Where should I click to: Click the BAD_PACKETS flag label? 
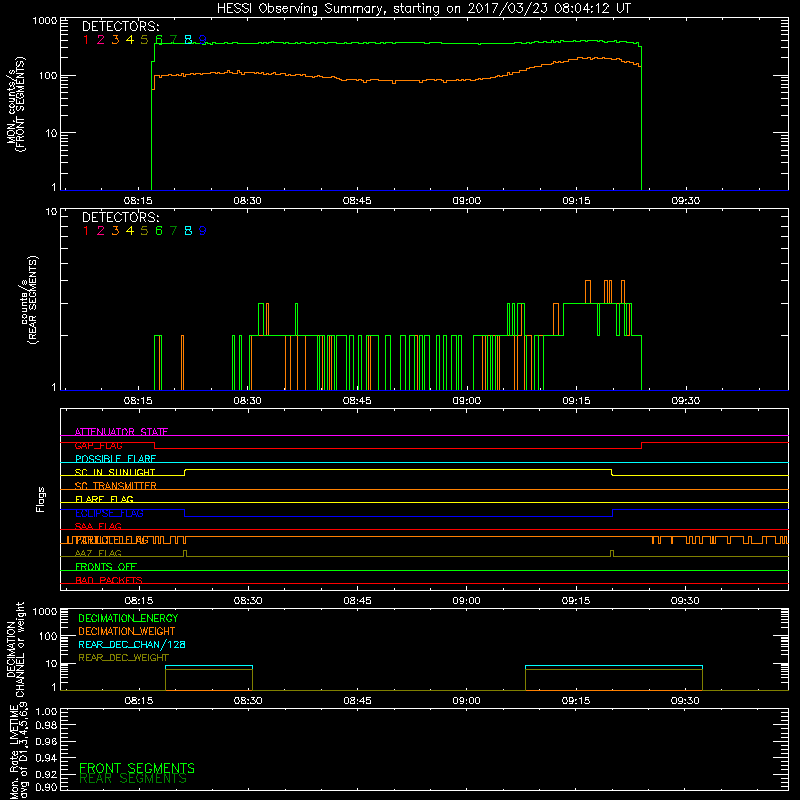(109, 580)
